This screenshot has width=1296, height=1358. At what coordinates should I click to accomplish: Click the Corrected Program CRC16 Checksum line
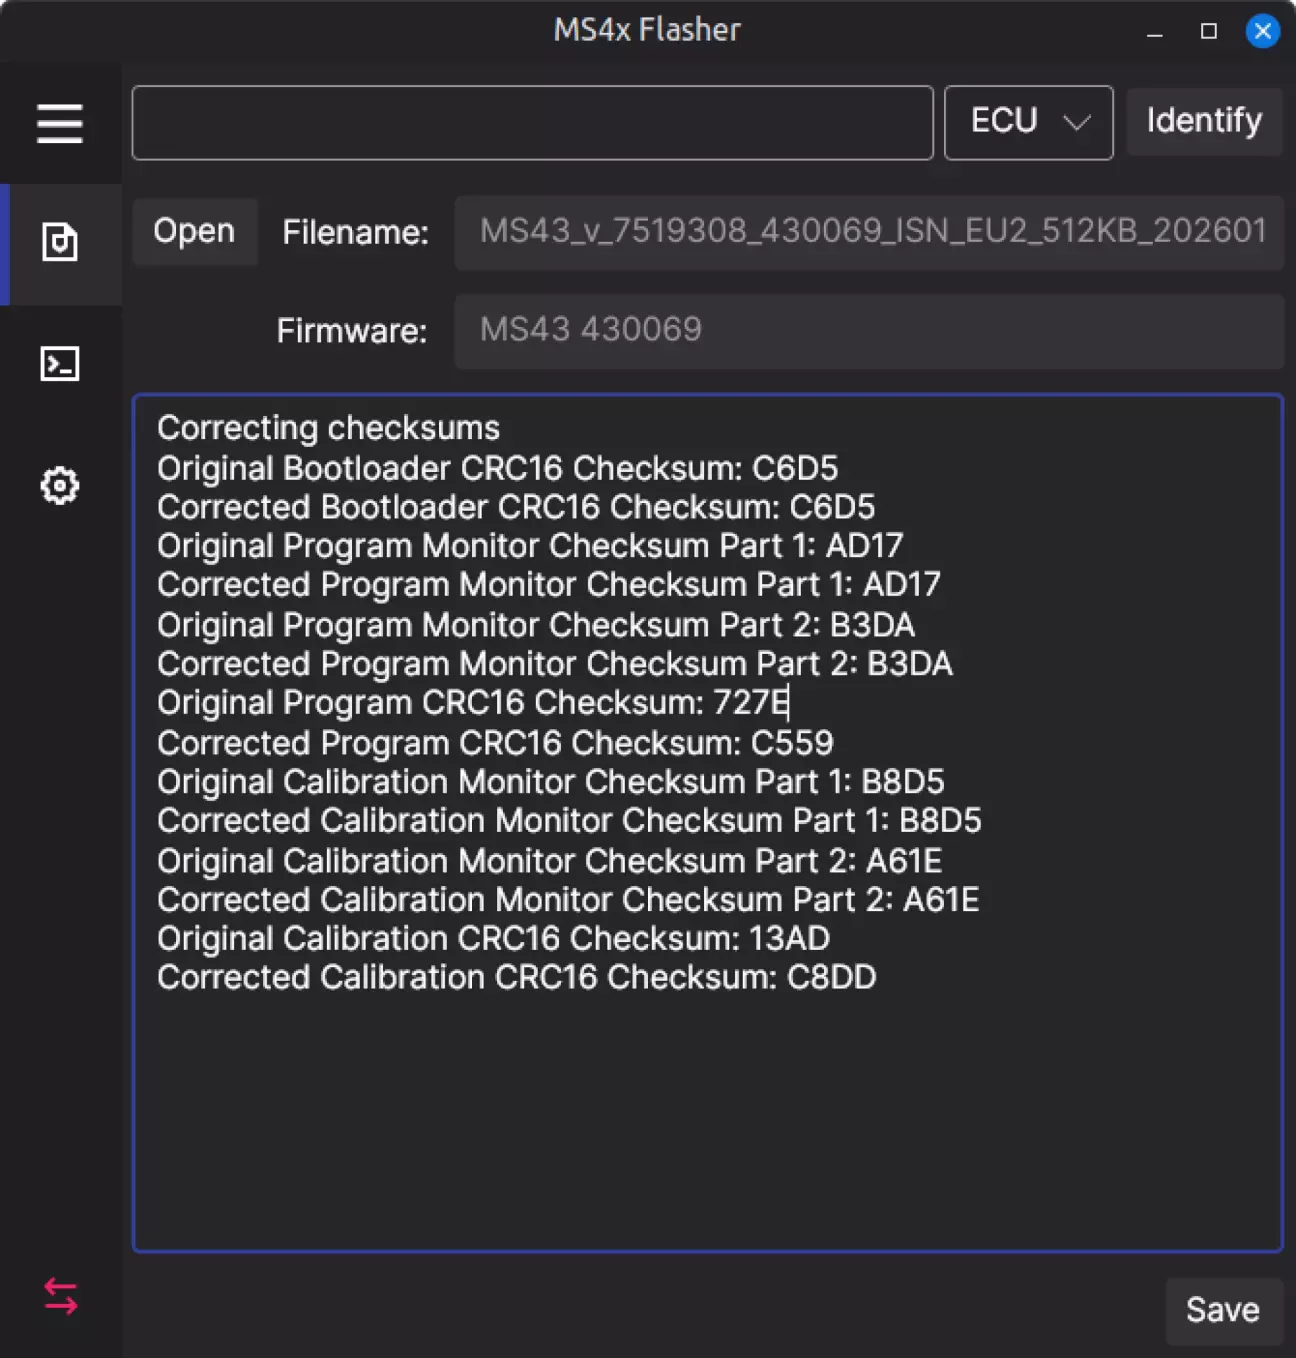[x=495, y=743]
